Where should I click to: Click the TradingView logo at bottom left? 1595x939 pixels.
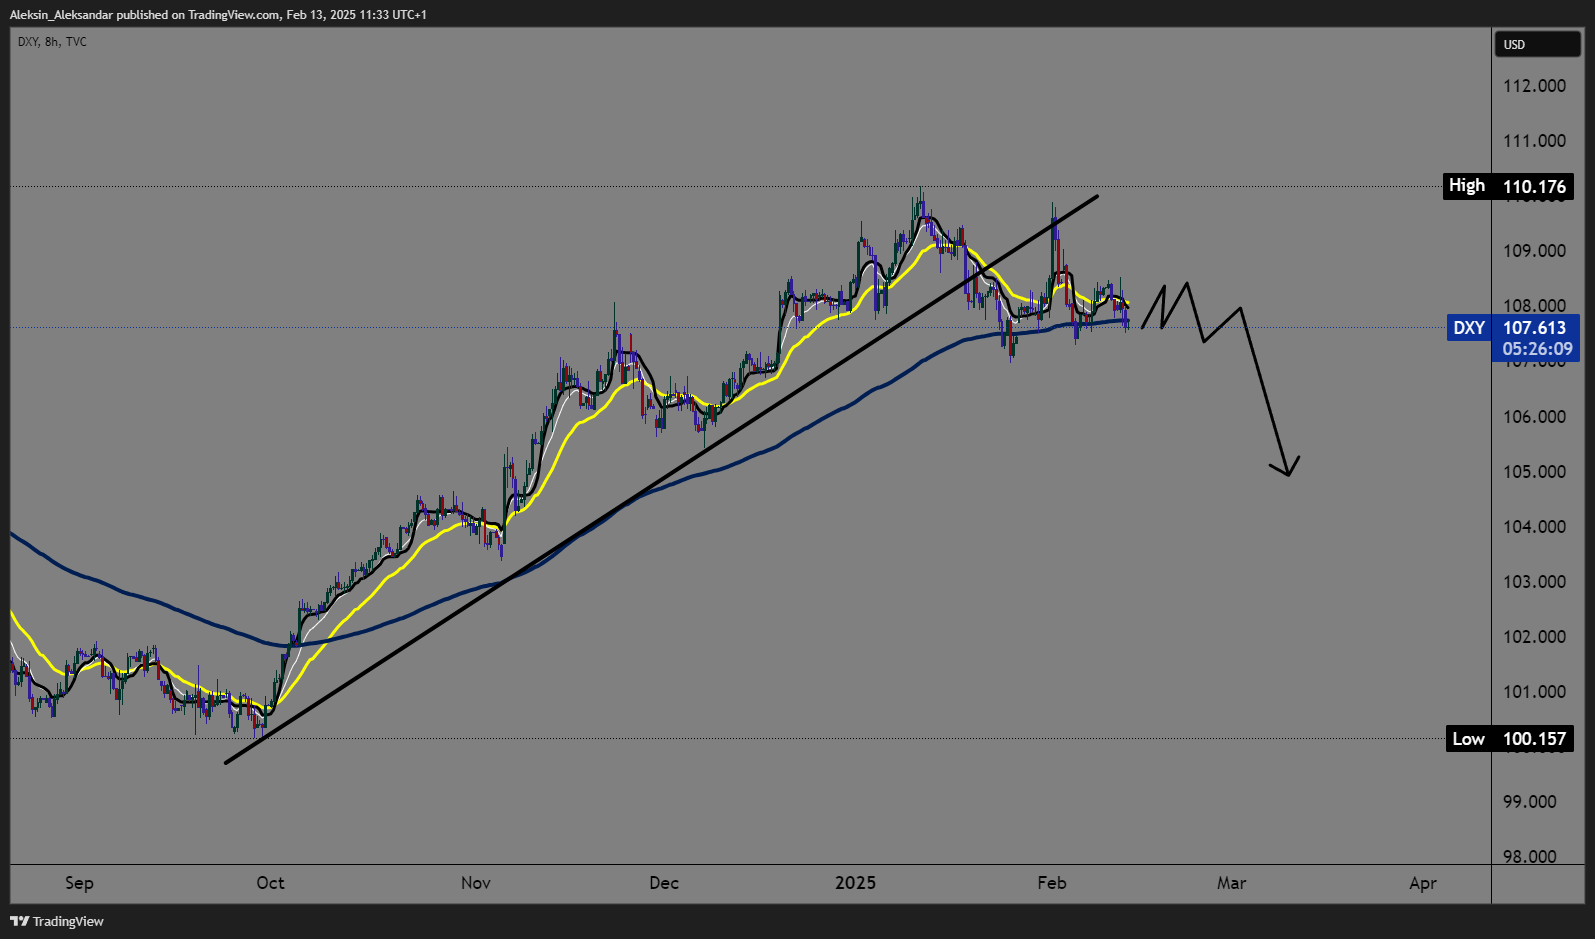pos(57,921)
